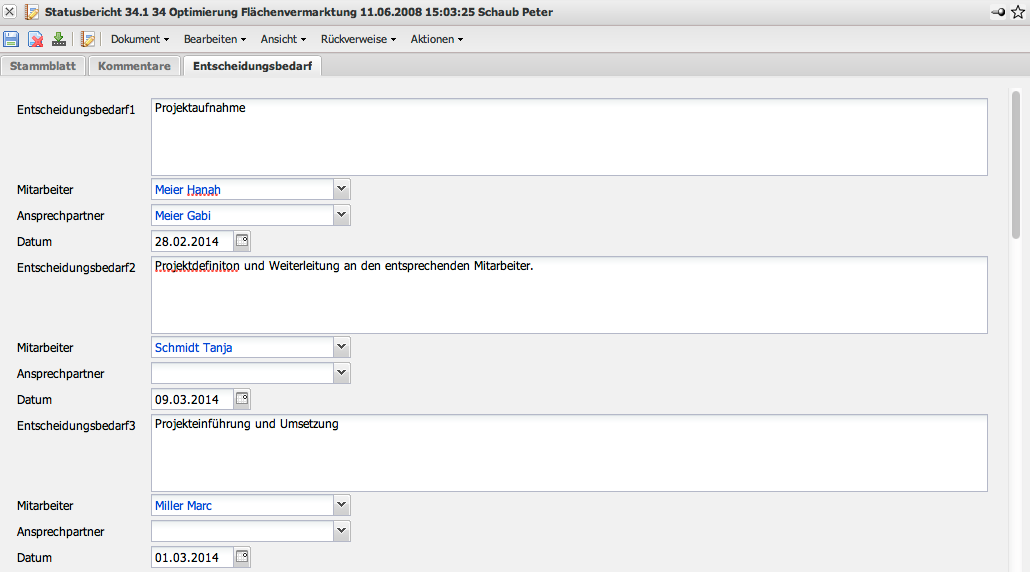Open the Mitarbeiter dropdown showing Schmidt Tanja
The width and height of the screenshot is (1030, 572).
(x=341, y=347)
